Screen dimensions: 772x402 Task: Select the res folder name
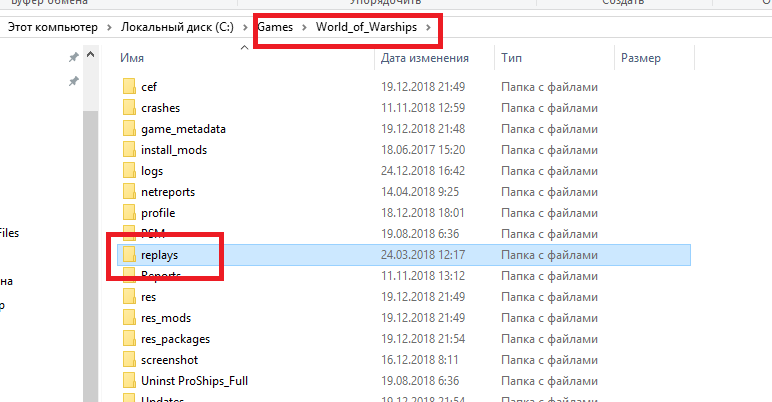coord(148,297)
